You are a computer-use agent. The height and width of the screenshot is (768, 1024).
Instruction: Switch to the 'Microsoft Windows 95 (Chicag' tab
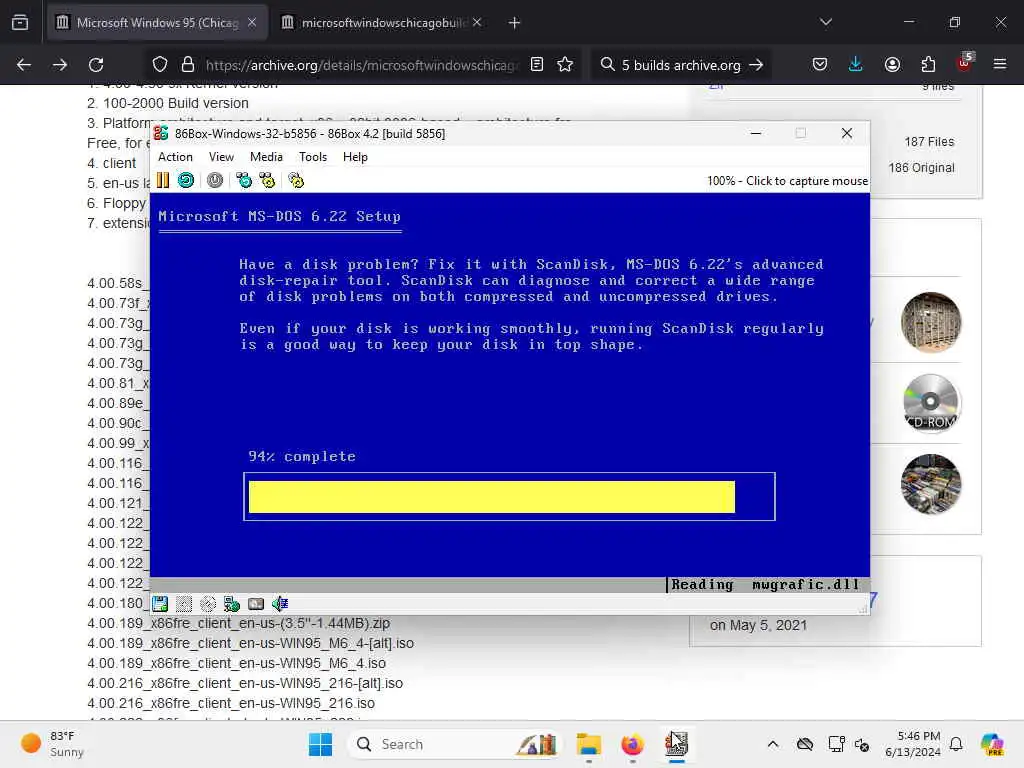point(157,23)
